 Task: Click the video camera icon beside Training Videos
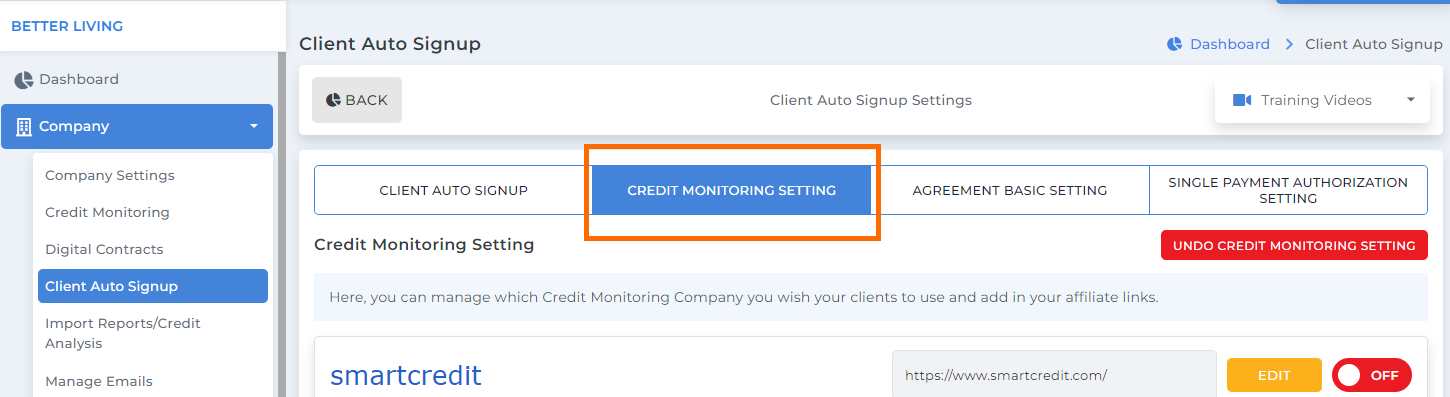pyautogui.click(x=1242, y=100)
